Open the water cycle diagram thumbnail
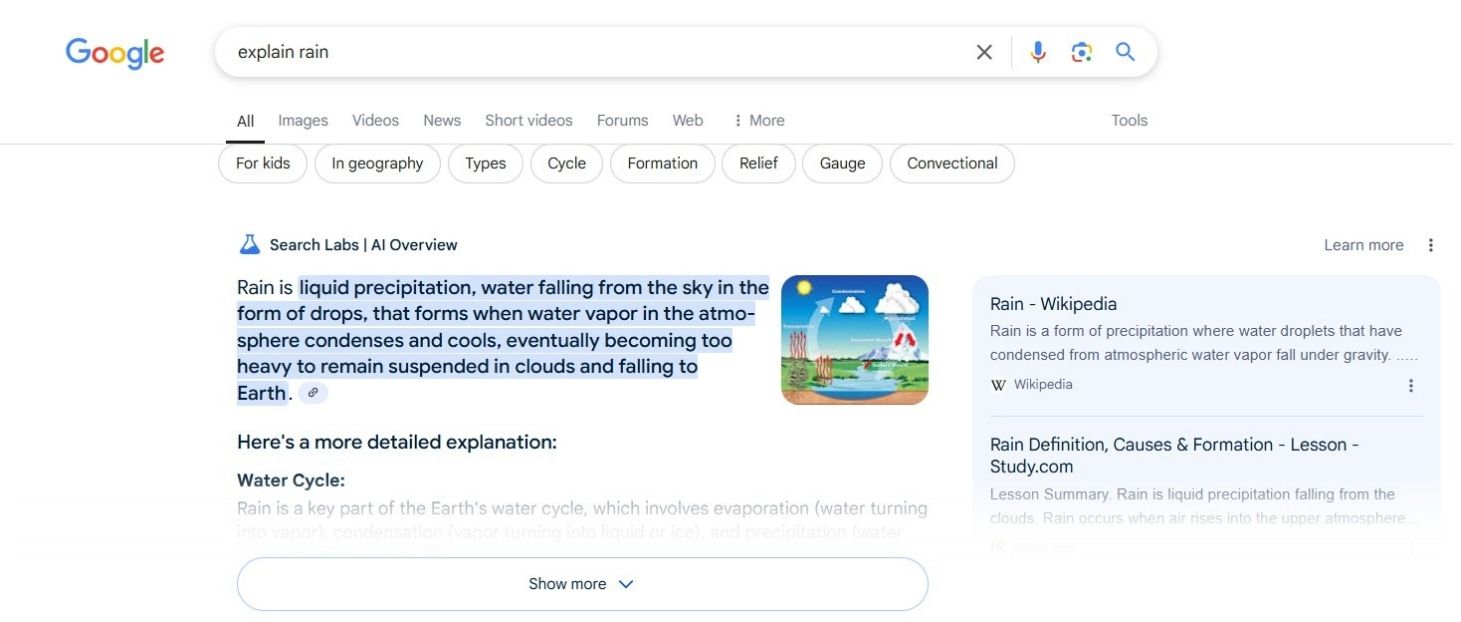Viewport: 1461px width, 622px height. coord(854,340)
